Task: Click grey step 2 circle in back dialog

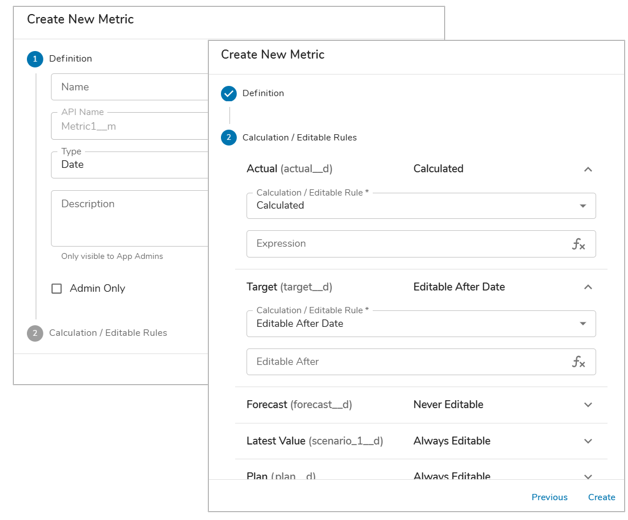Action: point(35,333)
